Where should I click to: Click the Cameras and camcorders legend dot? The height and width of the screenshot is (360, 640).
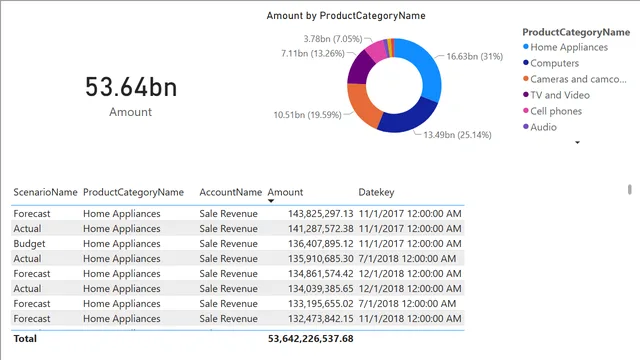point(526,79)
